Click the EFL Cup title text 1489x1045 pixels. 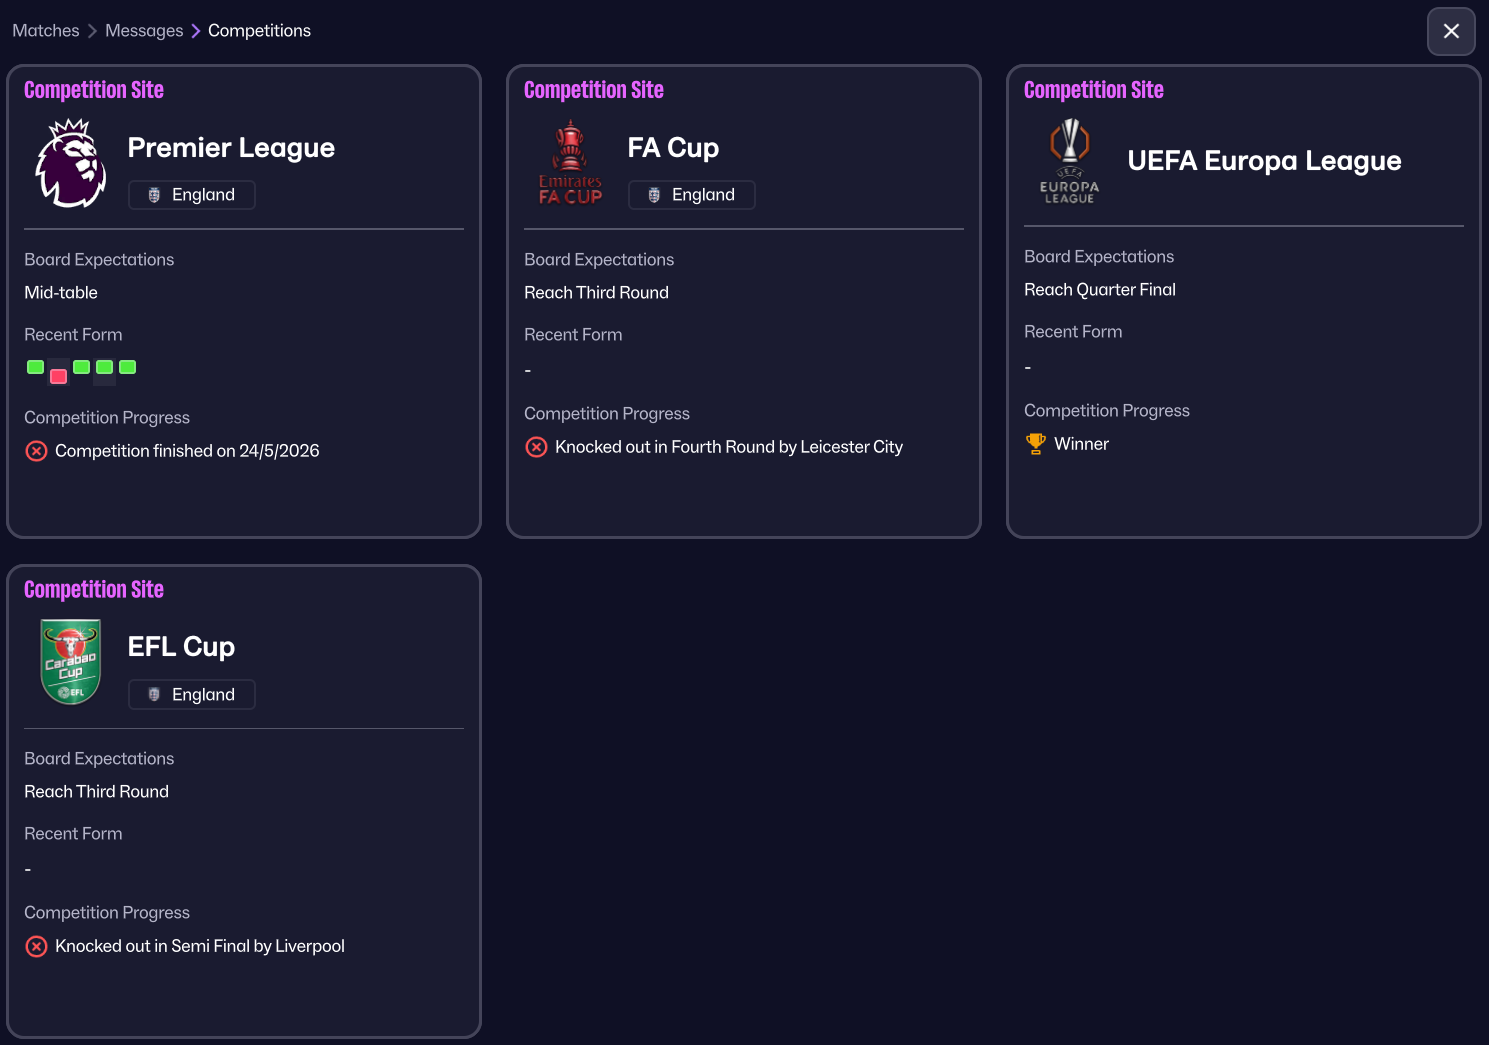coord(181,647)
